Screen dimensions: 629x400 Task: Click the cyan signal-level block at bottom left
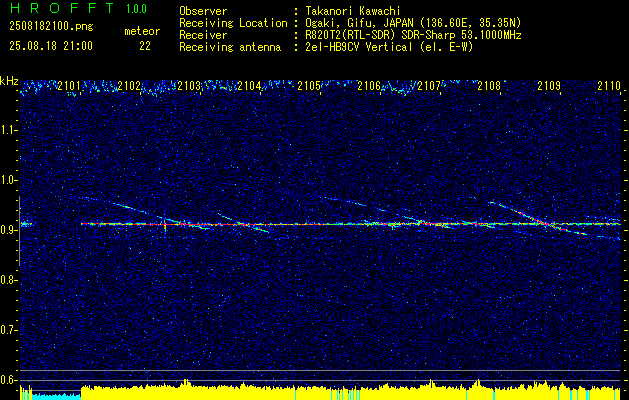click(x=56, y=396)
